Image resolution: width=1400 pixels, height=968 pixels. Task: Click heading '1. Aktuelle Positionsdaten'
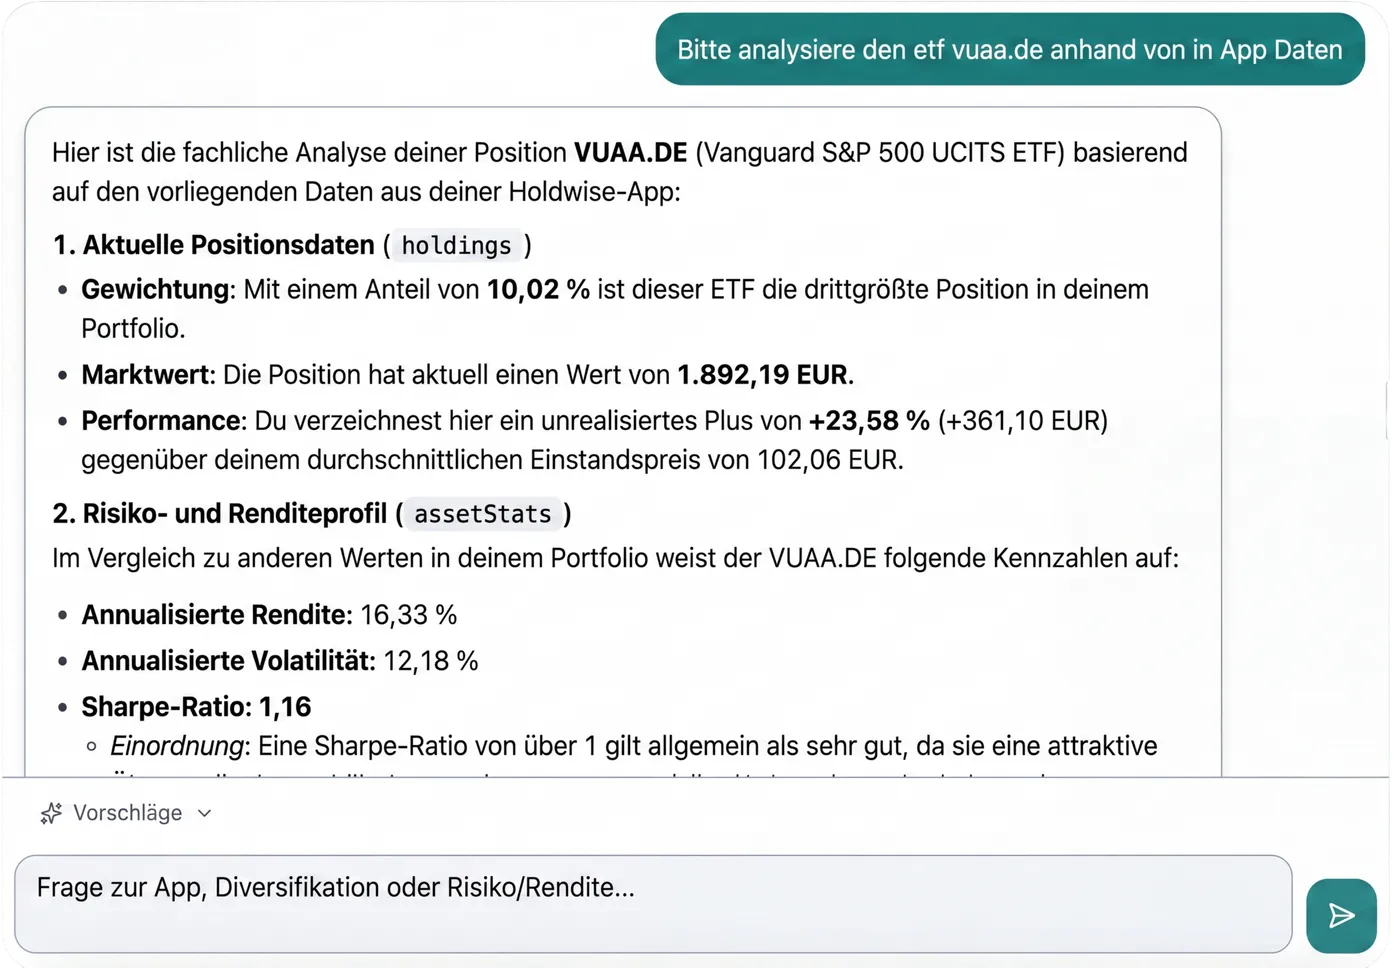point(214,245)
